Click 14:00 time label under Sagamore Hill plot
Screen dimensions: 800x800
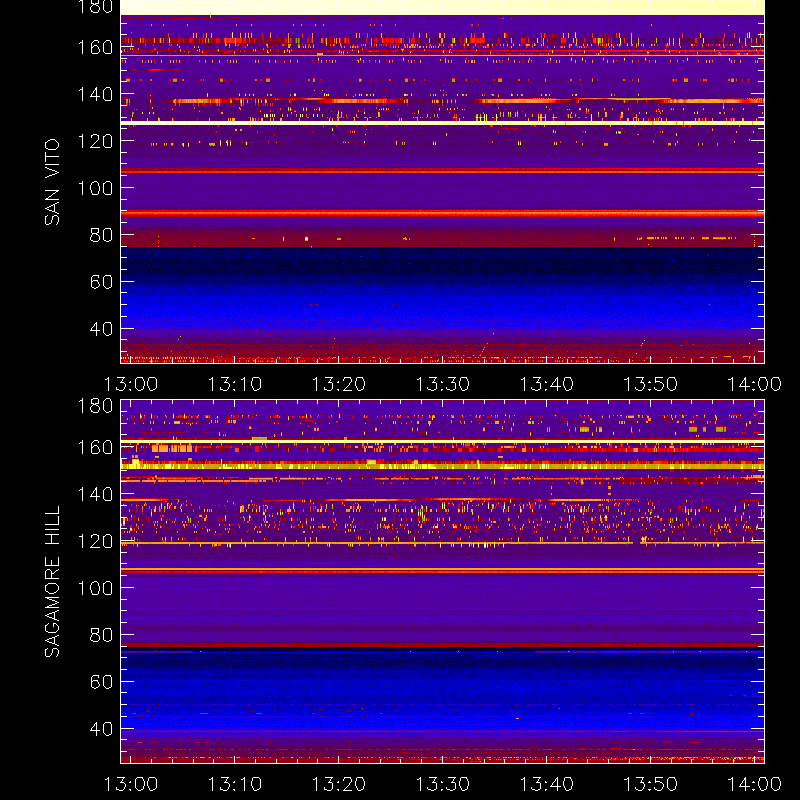coord(755,784)
